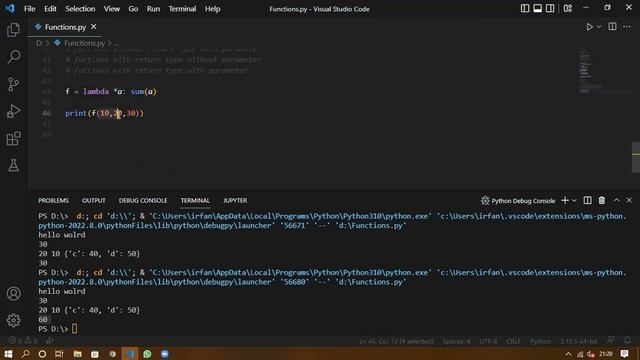Open the File menu
The image size is (640, 360).
(x=29, y=9)
